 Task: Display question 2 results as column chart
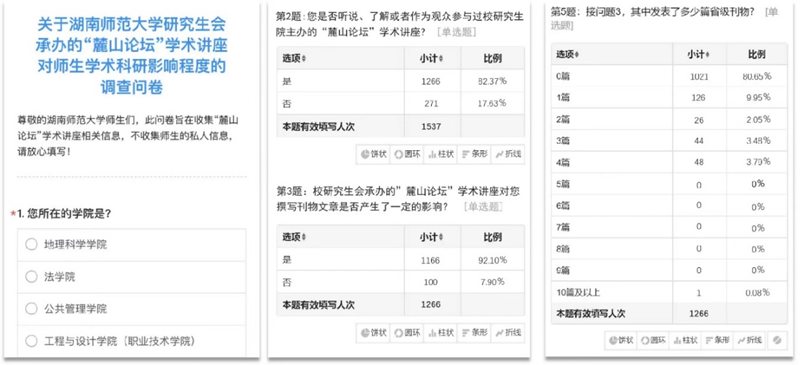[x=440, y=154]
